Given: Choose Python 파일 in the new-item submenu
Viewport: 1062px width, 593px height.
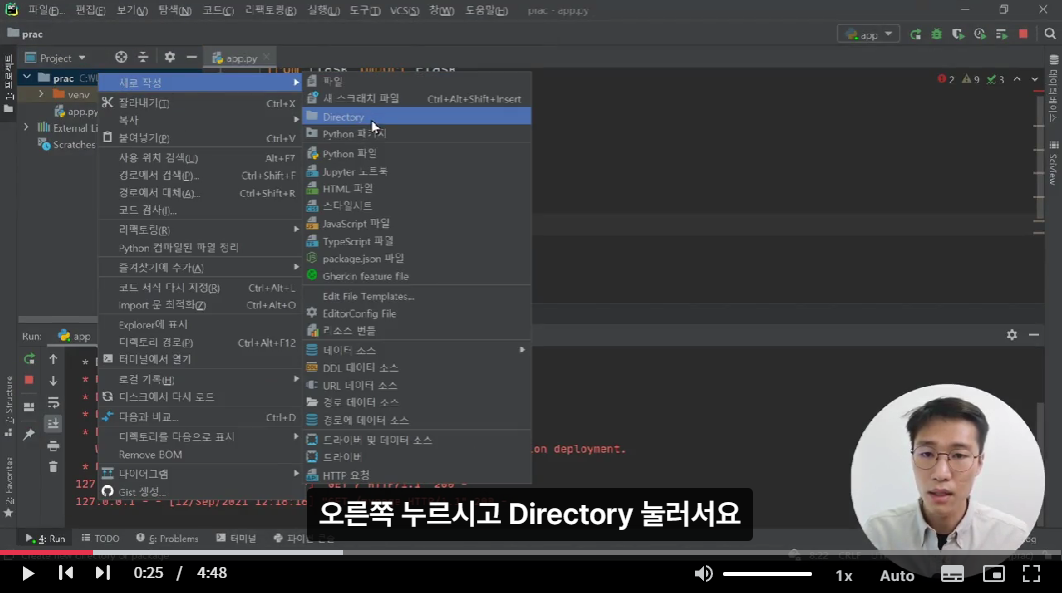Looking at the screenshot, I should tap(416, 154).
